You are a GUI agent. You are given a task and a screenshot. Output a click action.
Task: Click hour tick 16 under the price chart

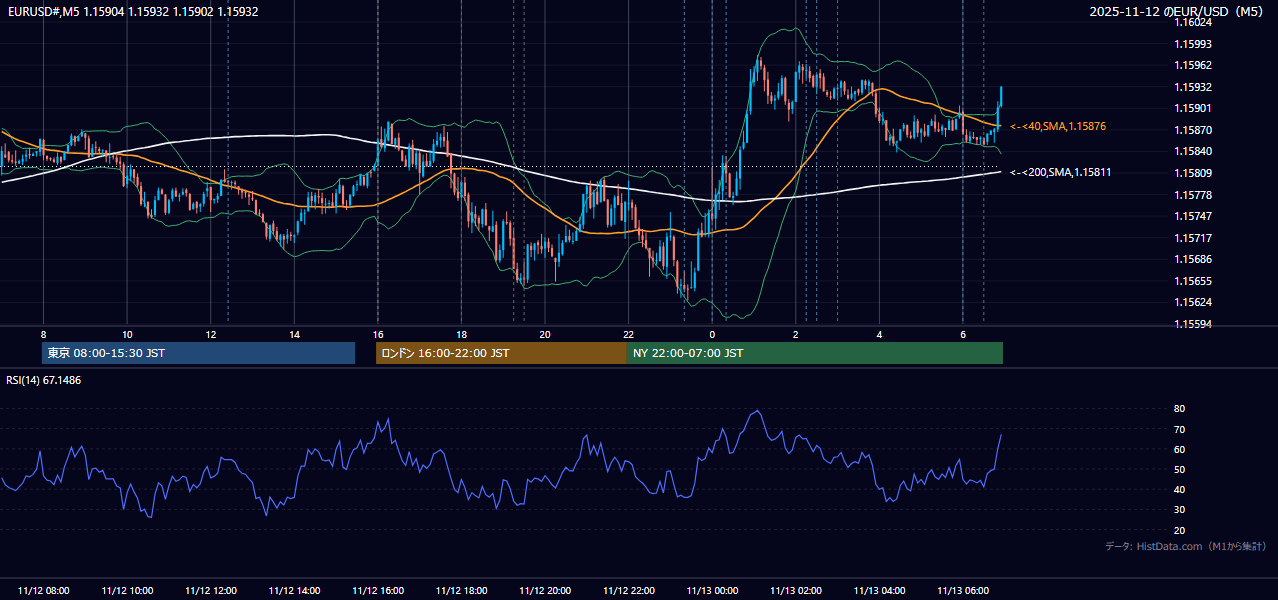(378, 334)
